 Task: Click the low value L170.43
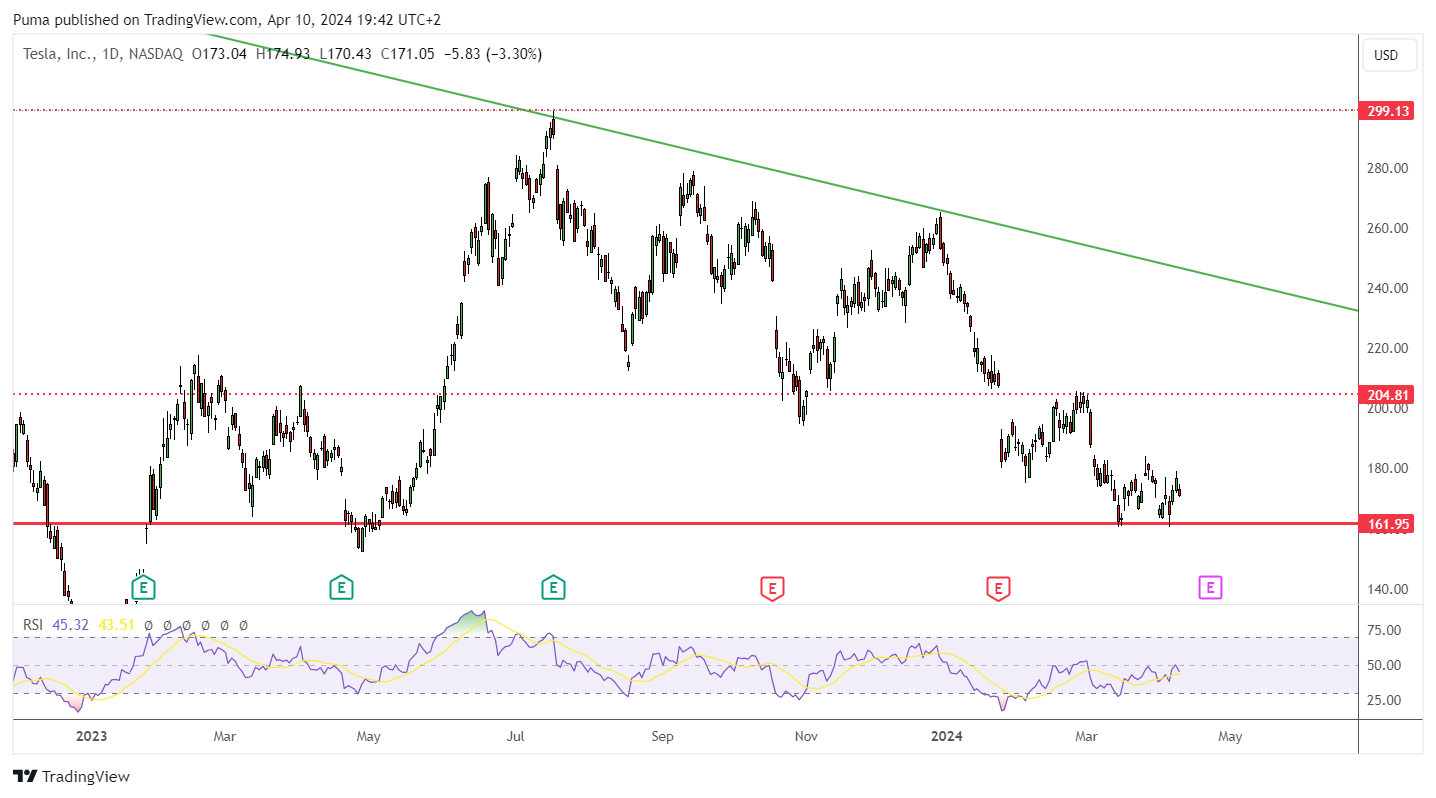(x=344, y=54)
